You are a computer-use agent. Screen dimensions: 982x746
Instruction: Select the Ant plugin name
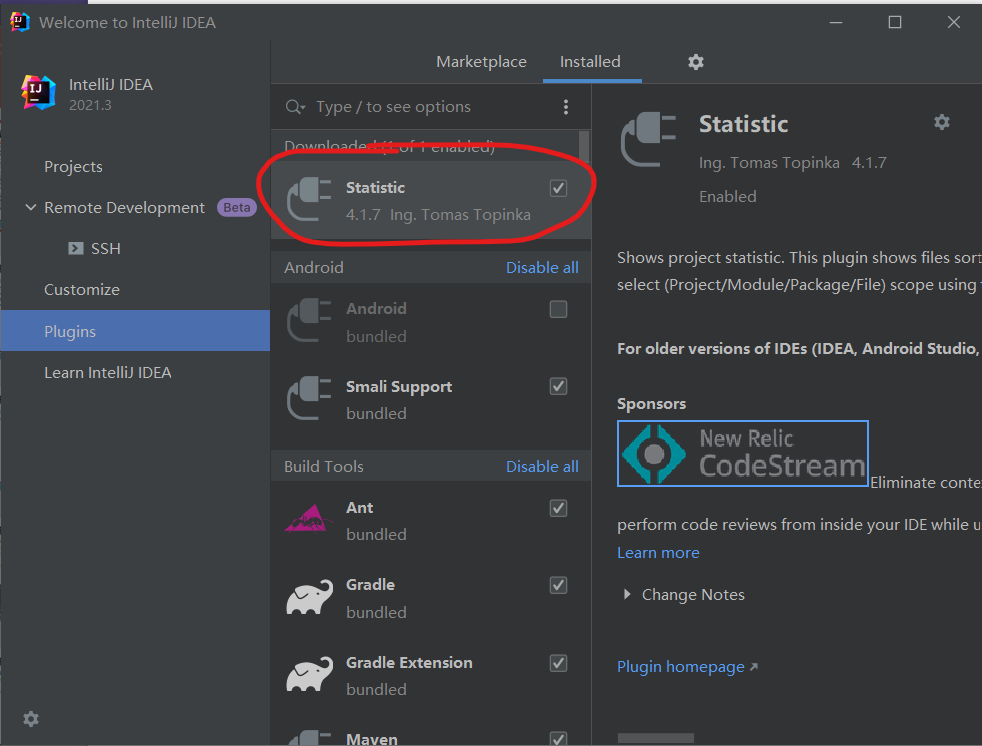359,507
